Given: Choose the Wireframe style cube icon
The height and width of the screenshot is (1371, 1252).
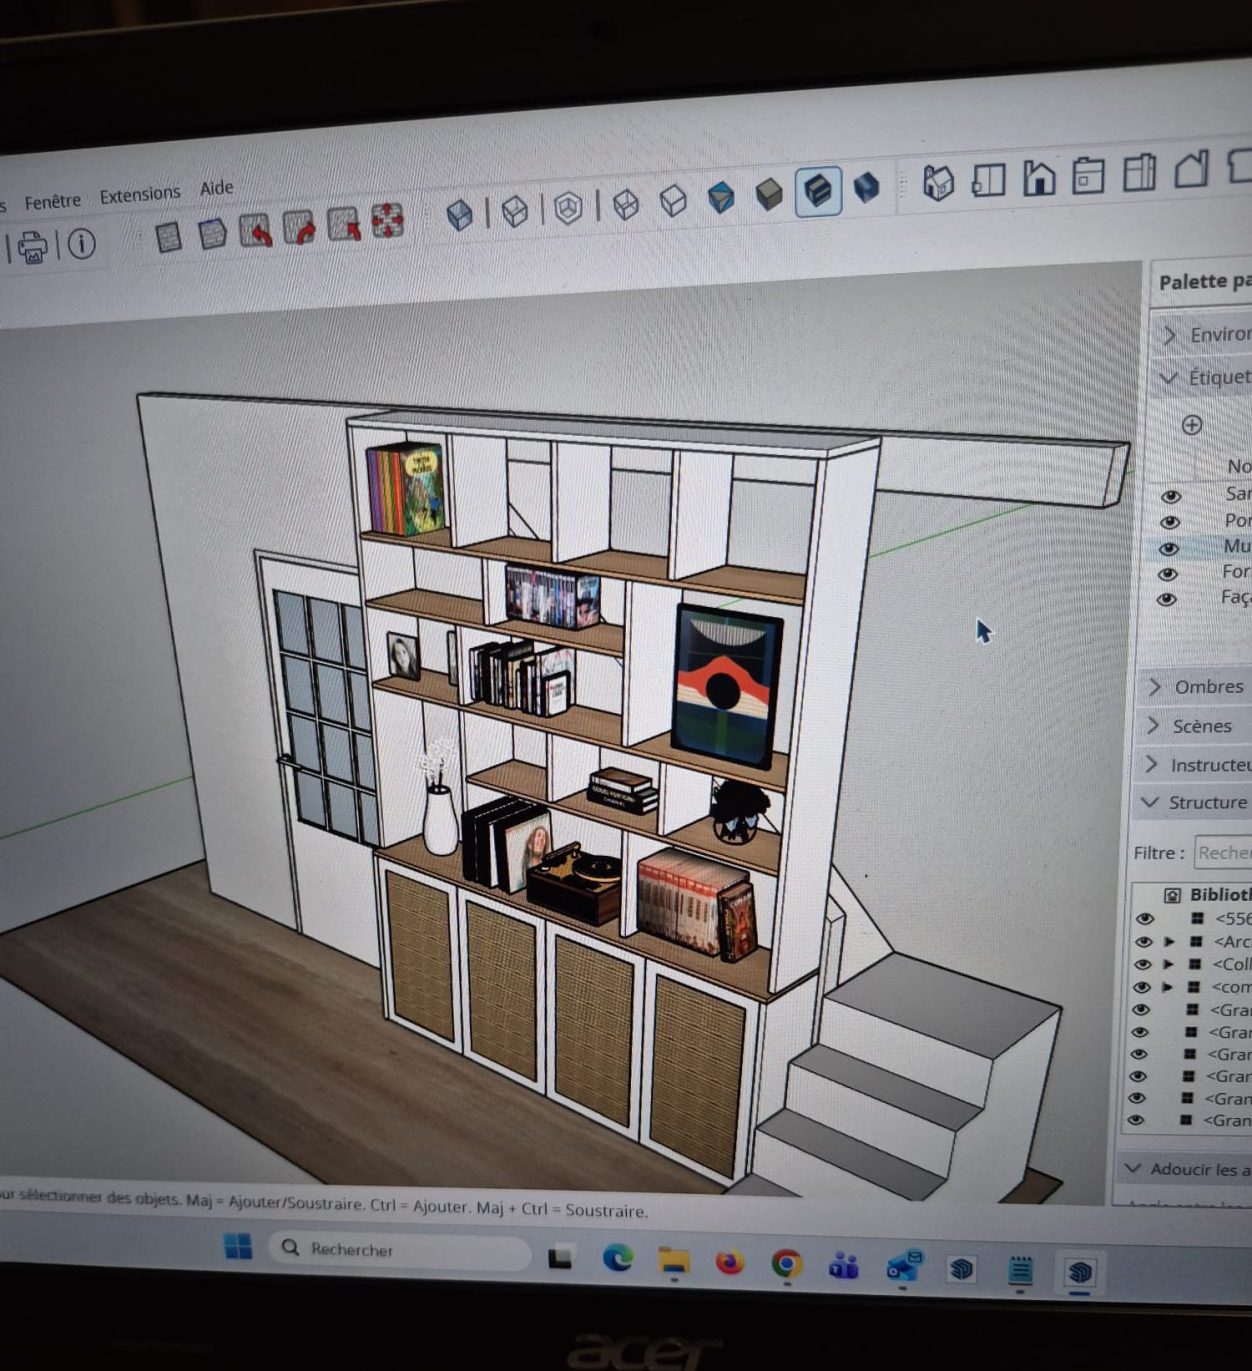Looking at the screenshot, I should [x=625, y=204].
